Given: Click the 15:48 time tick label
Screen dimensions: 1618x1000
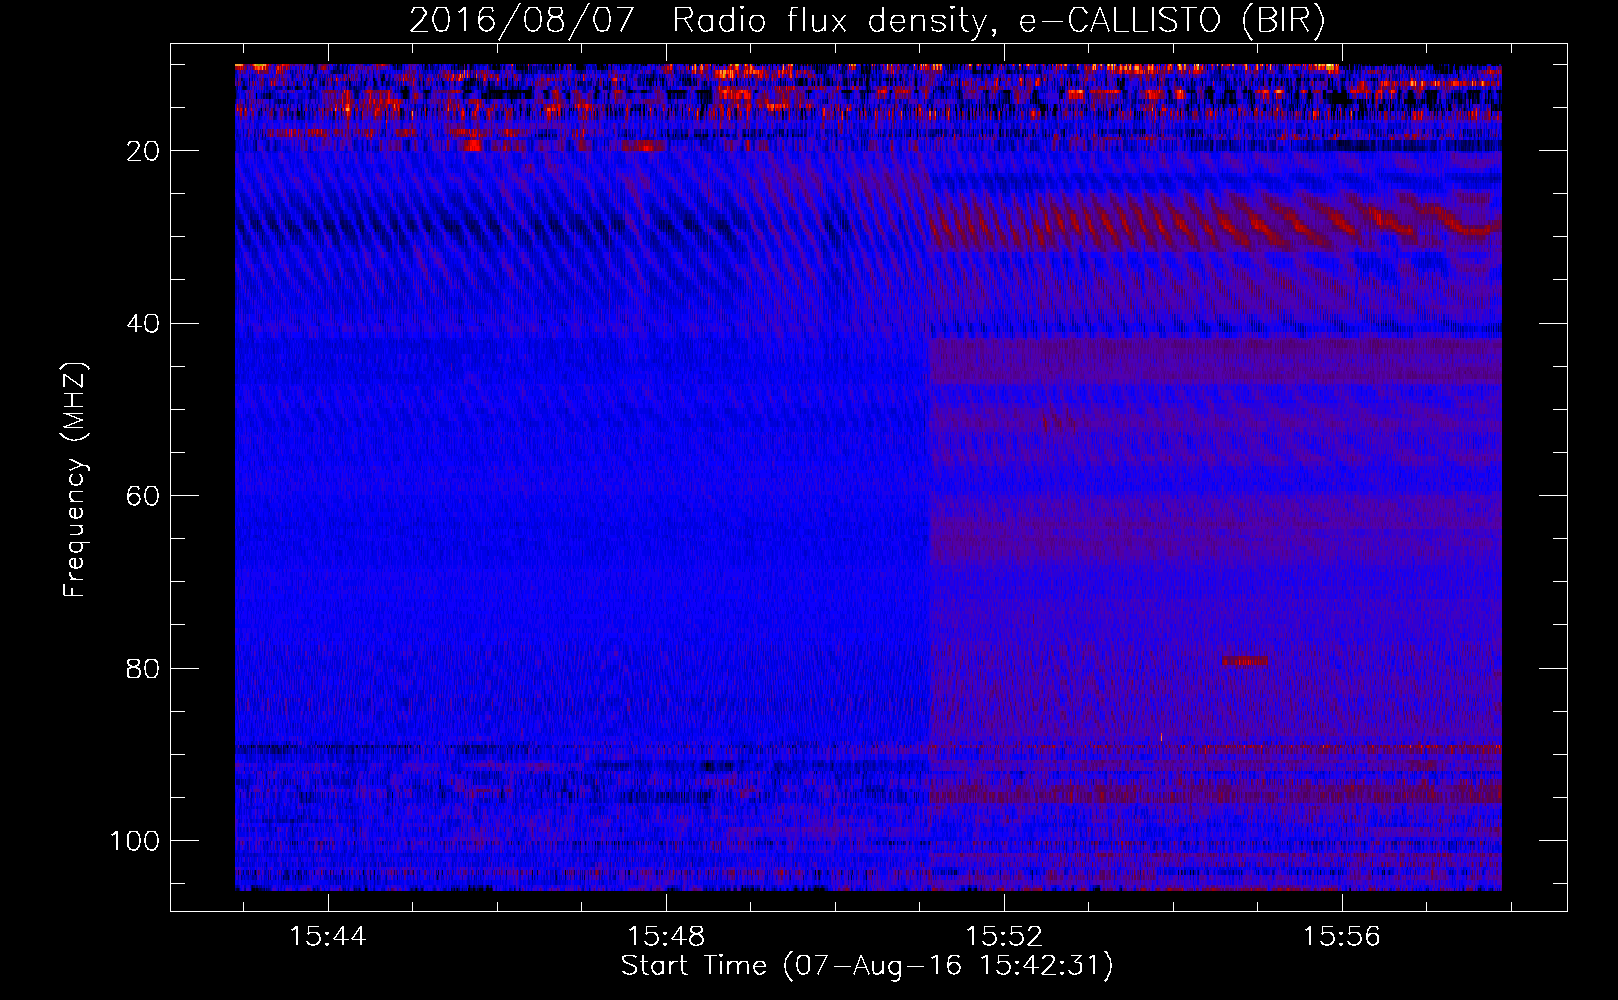Looking at the screenshot, I should click(666, 936).
